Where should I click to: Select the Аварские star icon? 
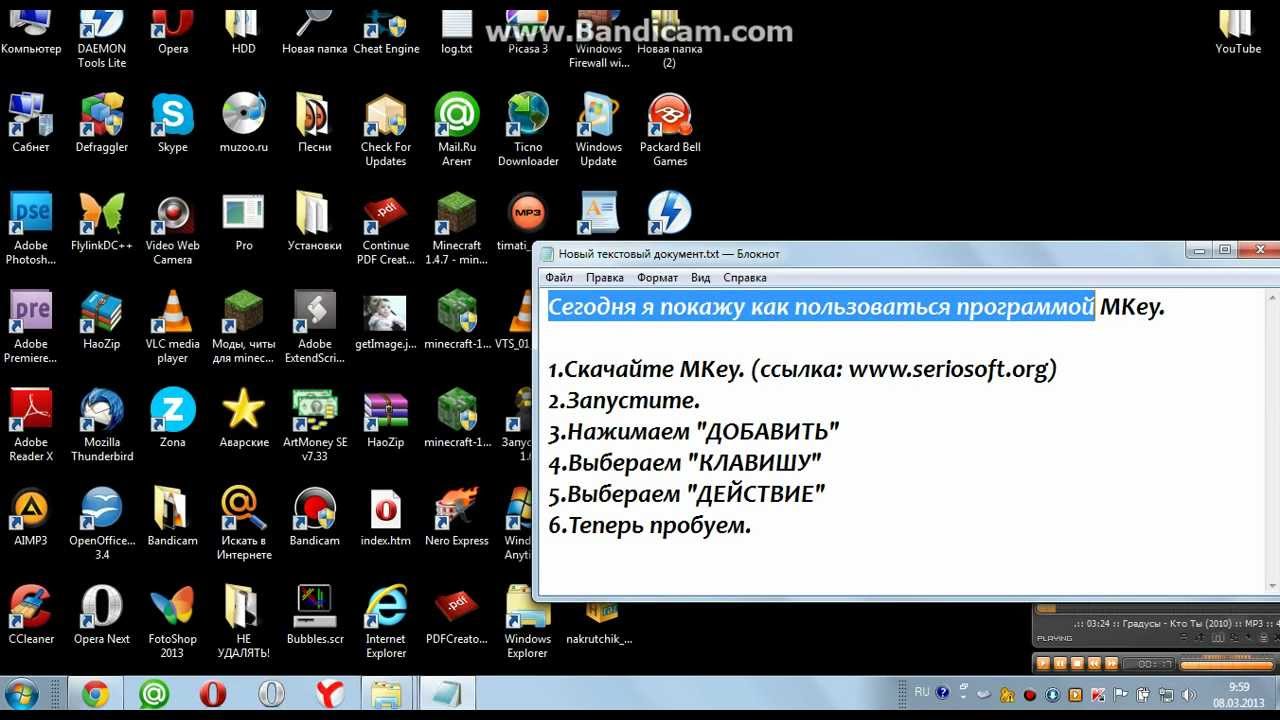[244, 418]
